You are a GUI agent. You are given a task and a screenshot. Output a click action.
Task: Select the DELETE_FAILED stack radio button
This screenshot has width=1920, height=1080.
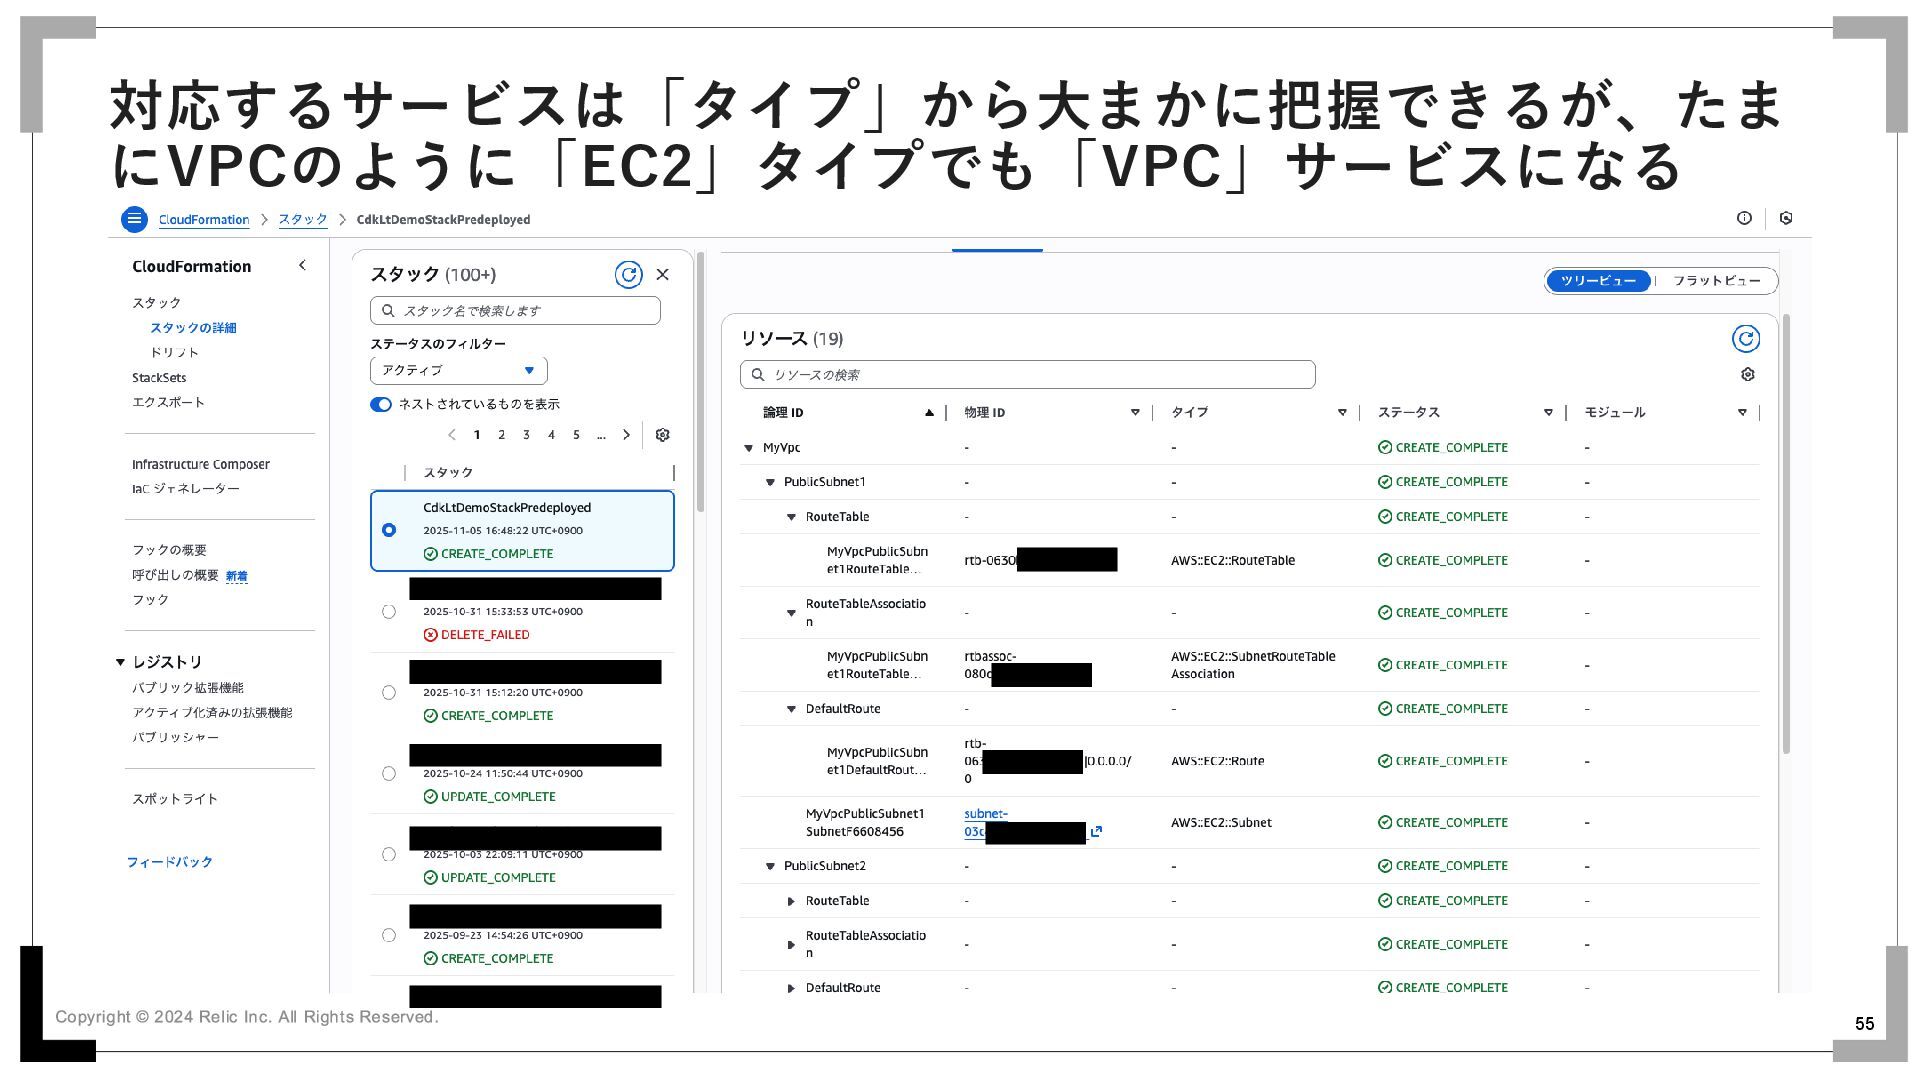click(389, 612)
